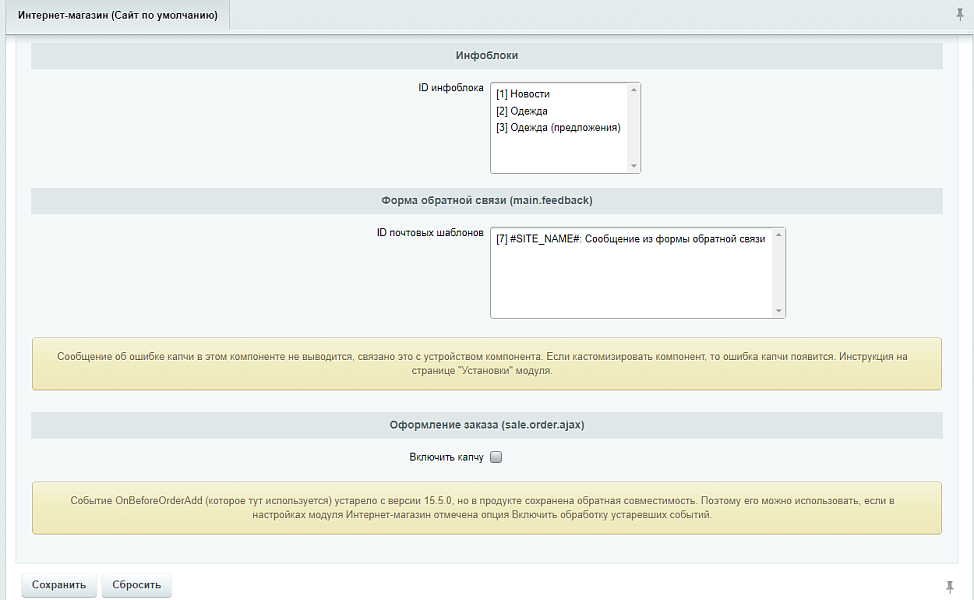Click the Форма обратной связи (main.feedback) header
This screenshot has width=974, height=600.
[487, 201]
